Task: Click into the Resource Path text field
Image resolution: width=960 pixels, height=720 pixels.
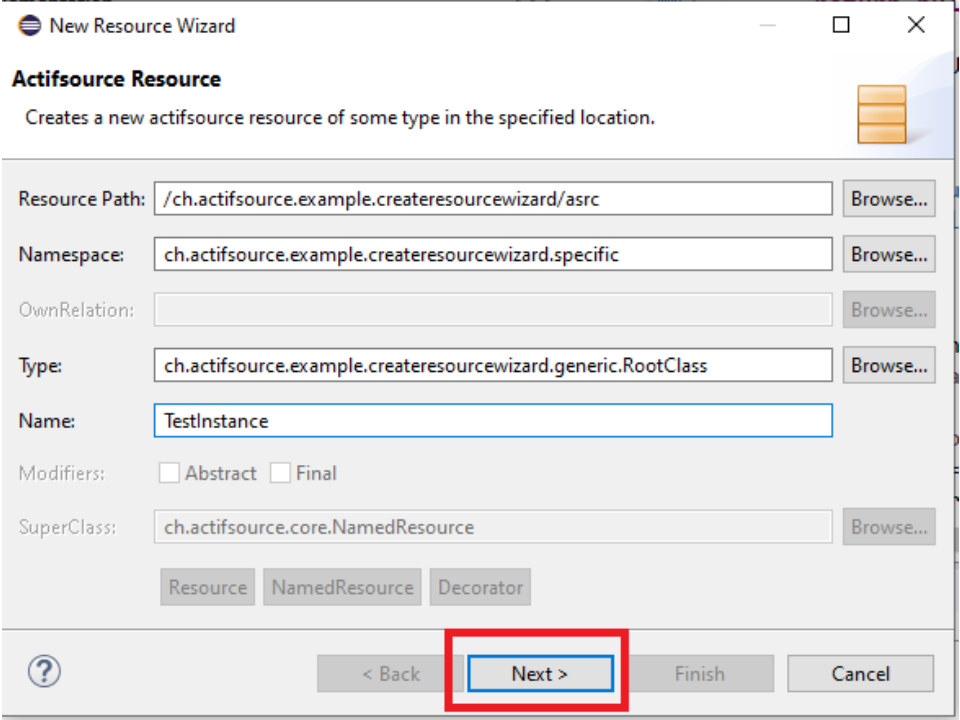Action: point(492,199)
